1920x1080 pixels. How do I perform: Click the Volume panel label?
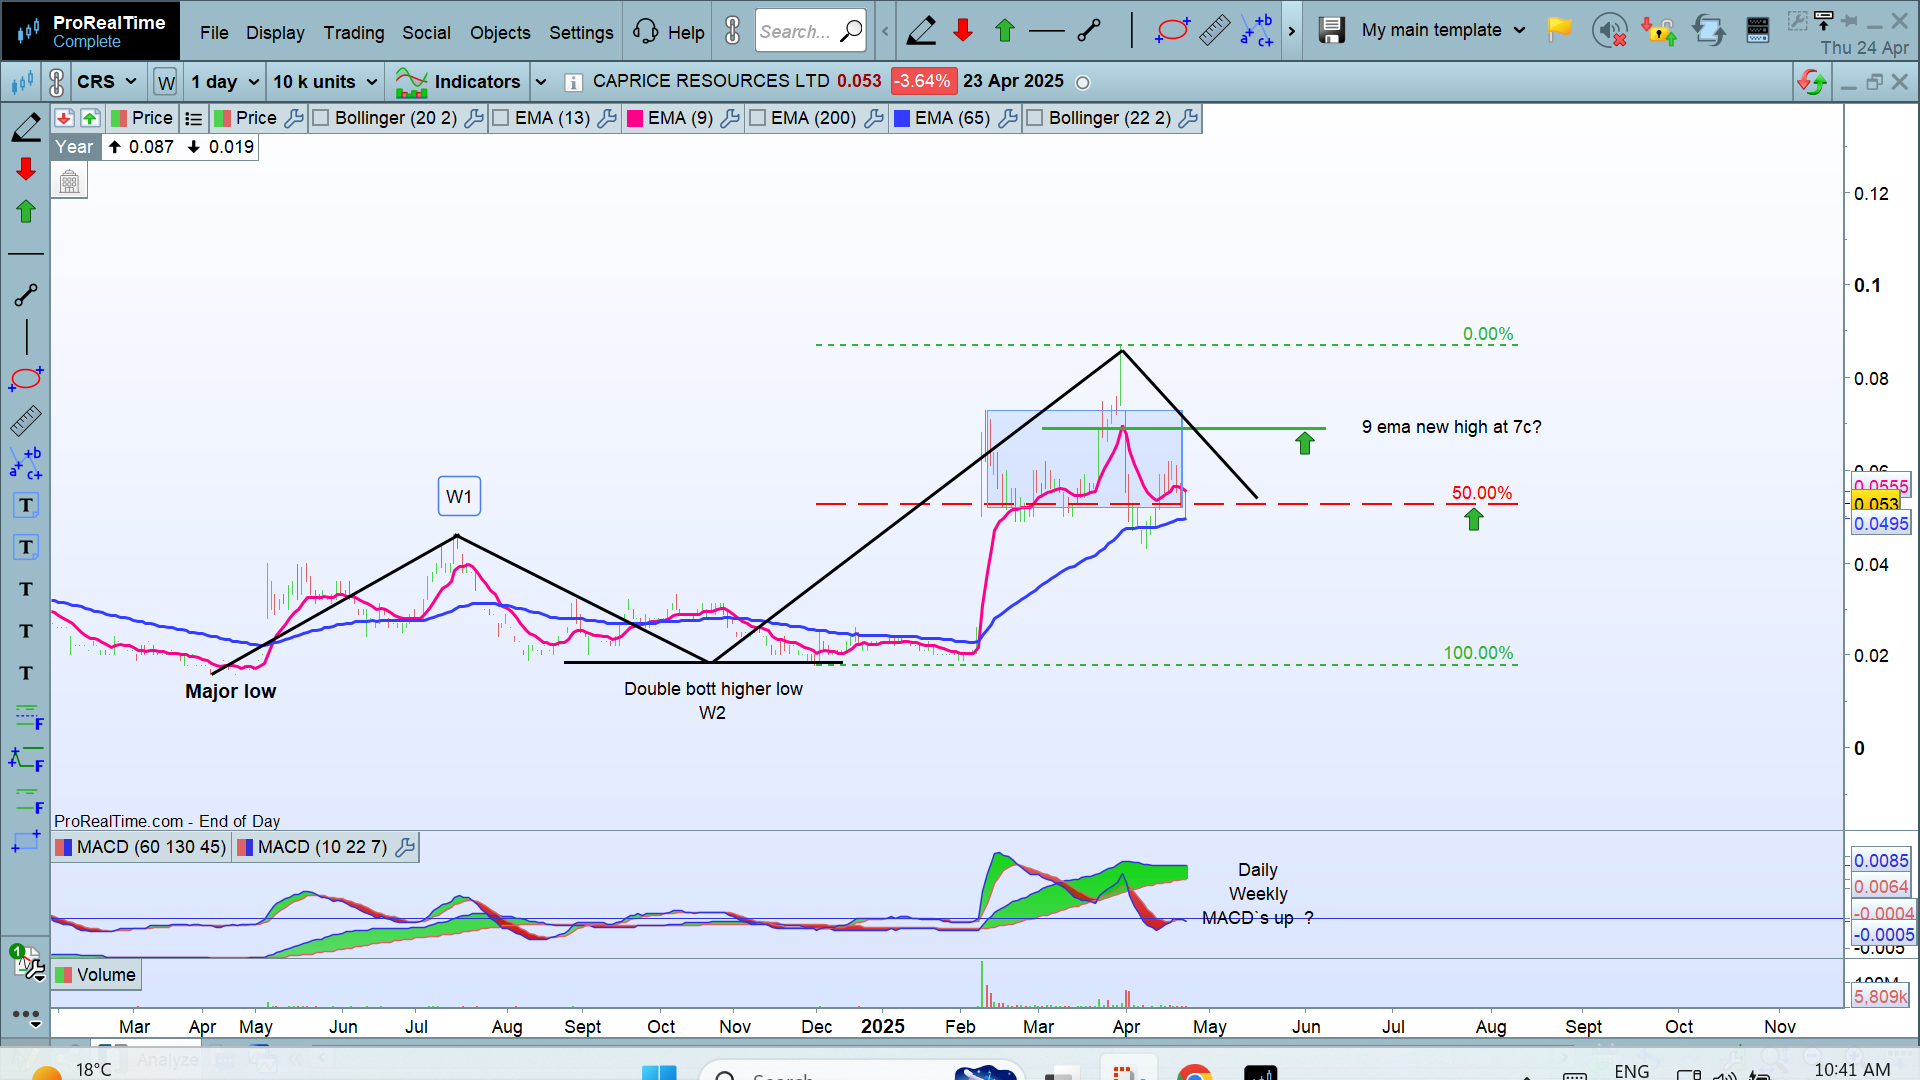[x=106, y=975]
